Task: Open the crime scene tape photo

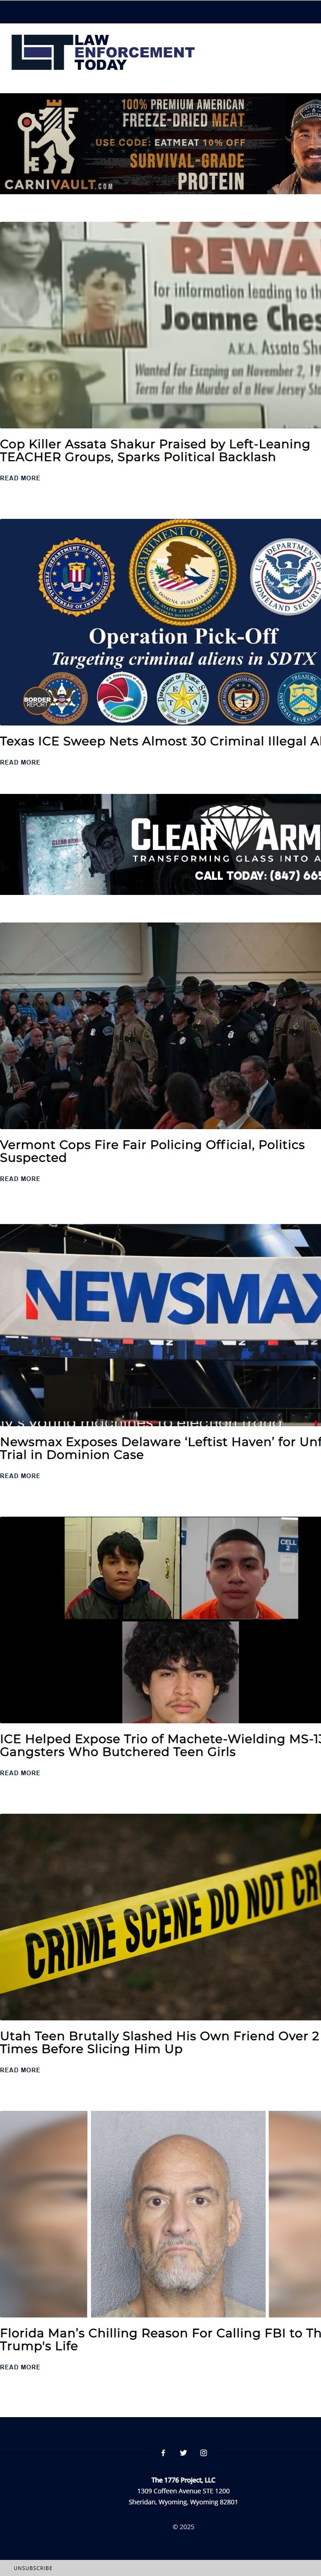Action: coord(160,1917)
